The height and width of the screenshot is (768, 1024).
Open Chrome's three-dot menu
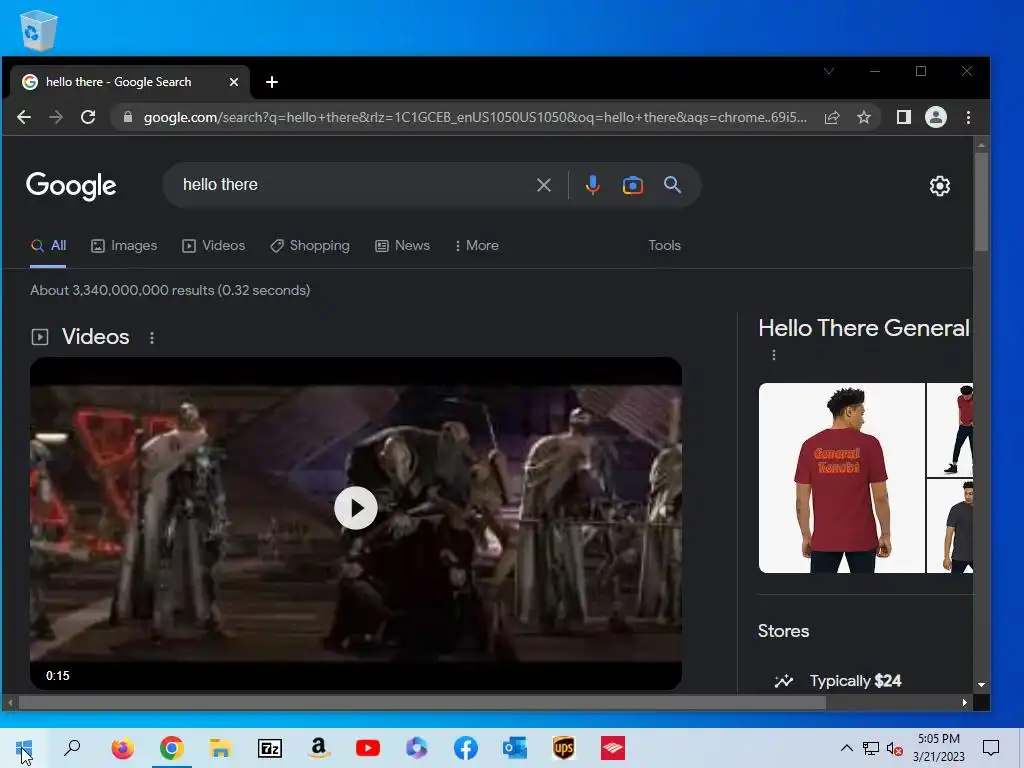pyautogui.click(x=968, y=118)
